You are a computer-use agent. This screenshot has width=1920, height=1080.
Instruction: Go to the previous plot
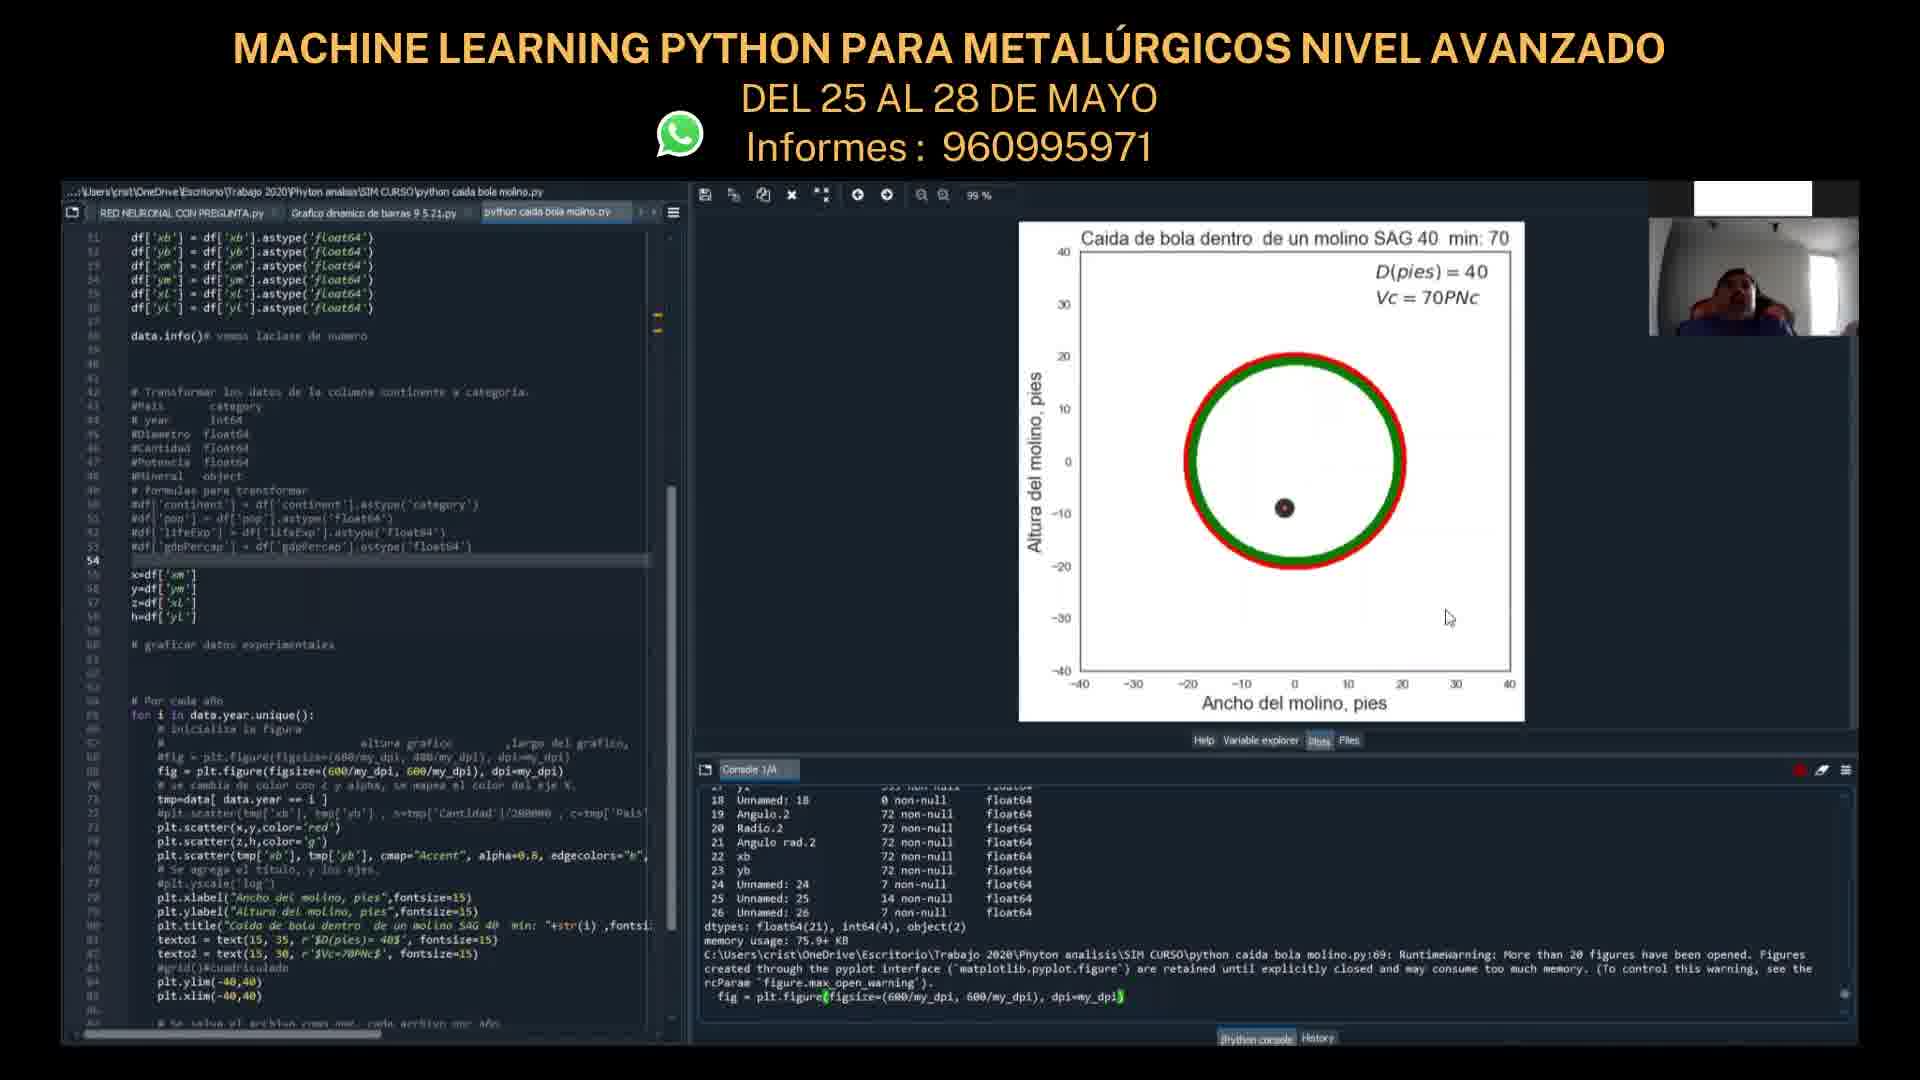[x=858, y=195]
